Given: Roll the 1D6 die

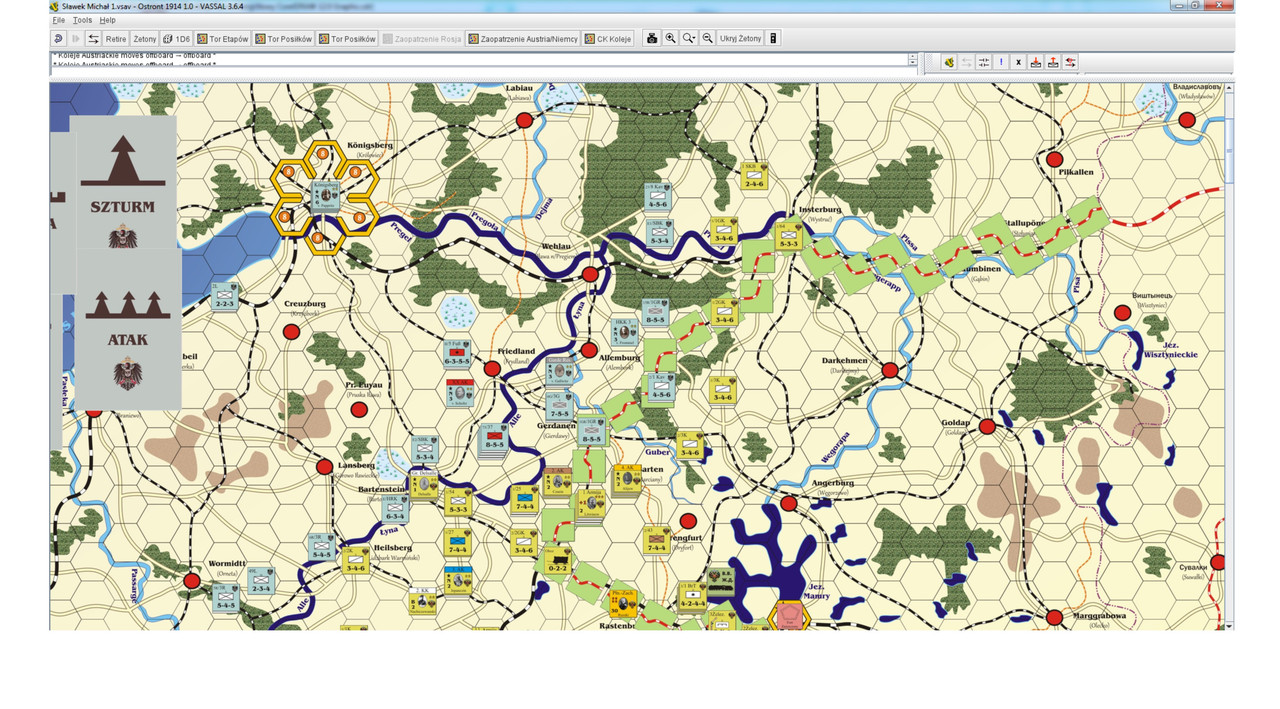Looking at the screenshot, I should [176, 39].
